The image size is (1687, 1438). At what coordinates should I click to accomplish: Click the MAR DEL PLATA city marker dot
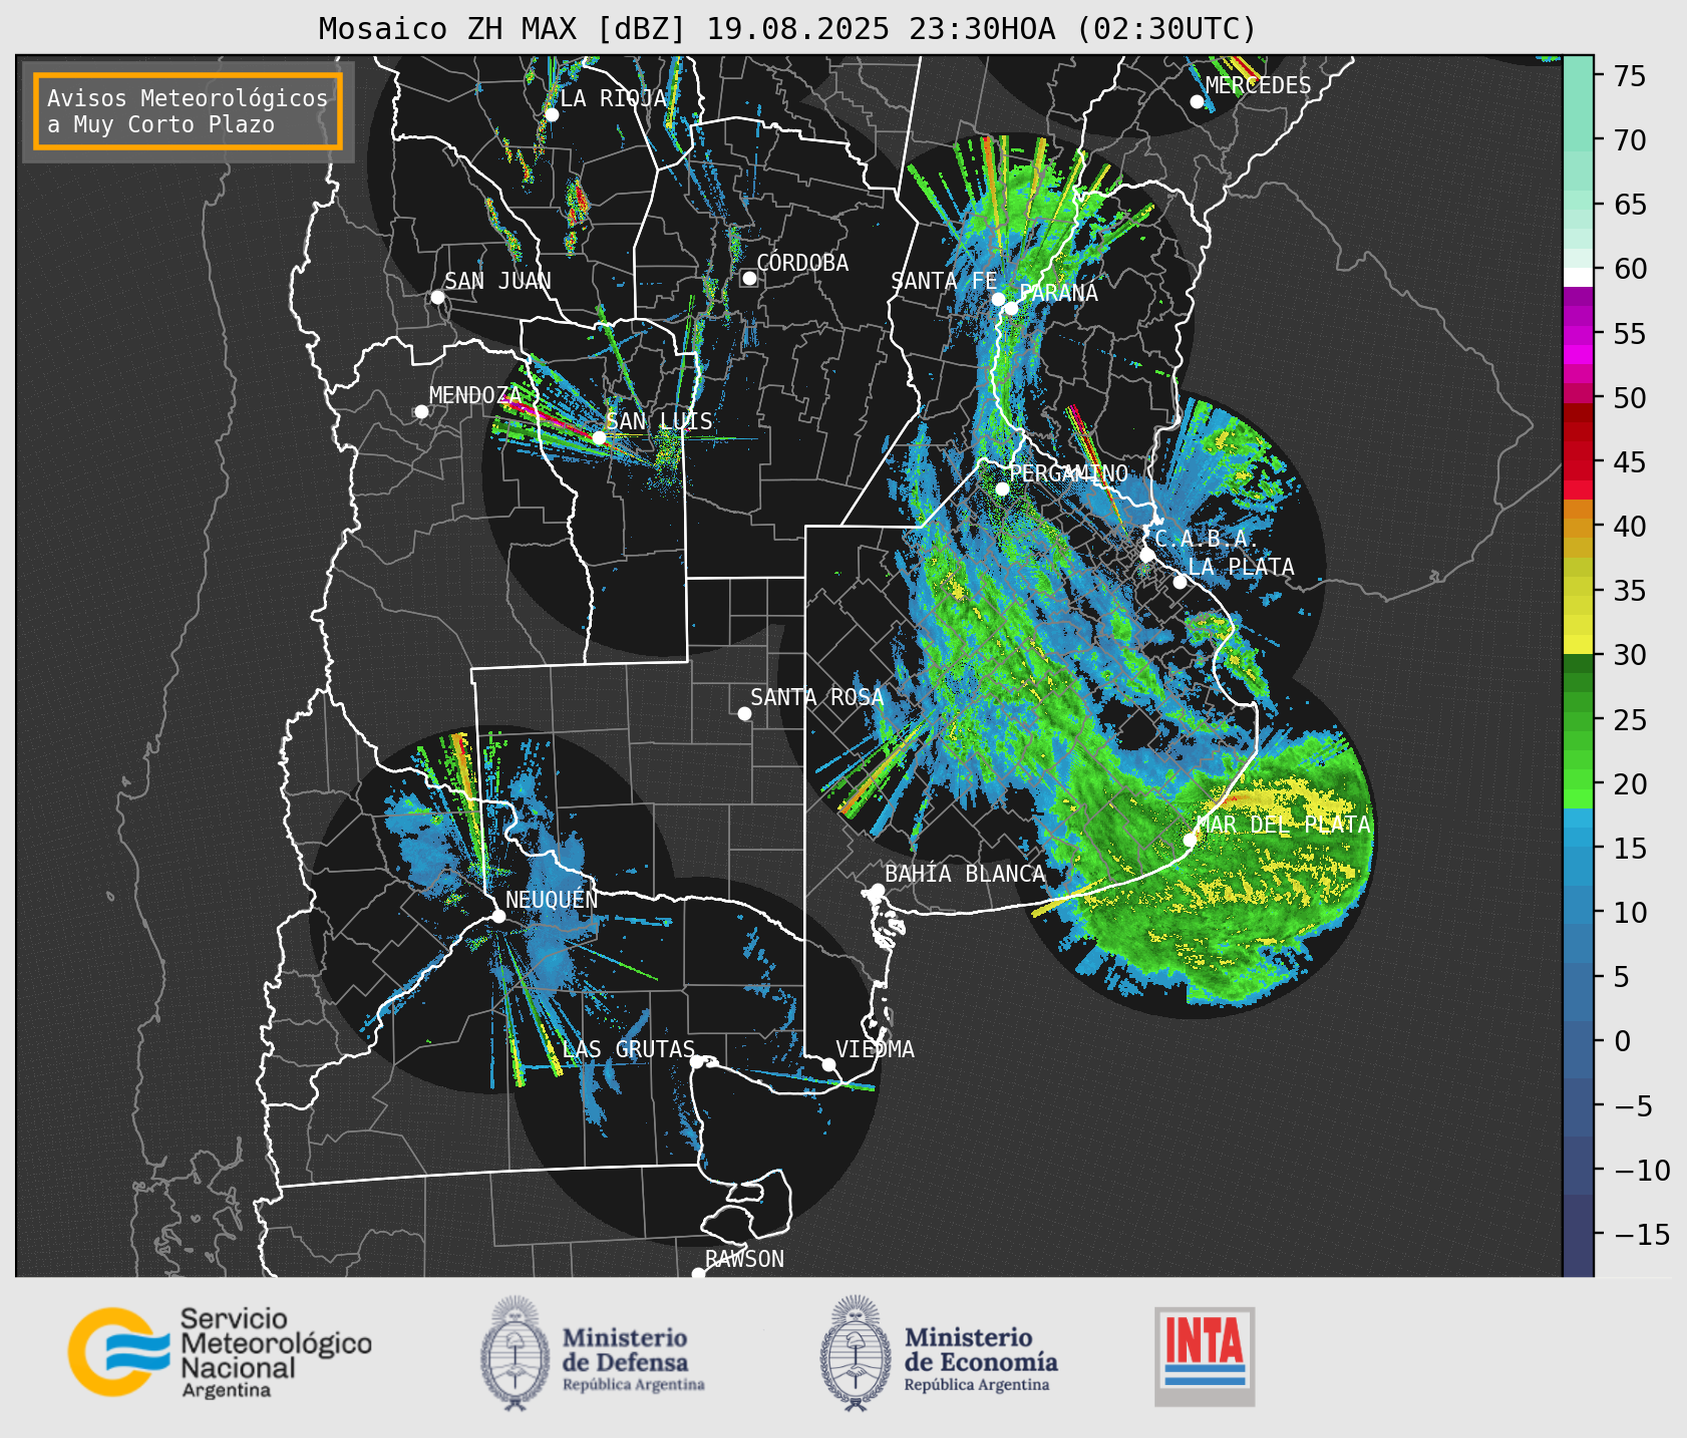click(1190, 839)
